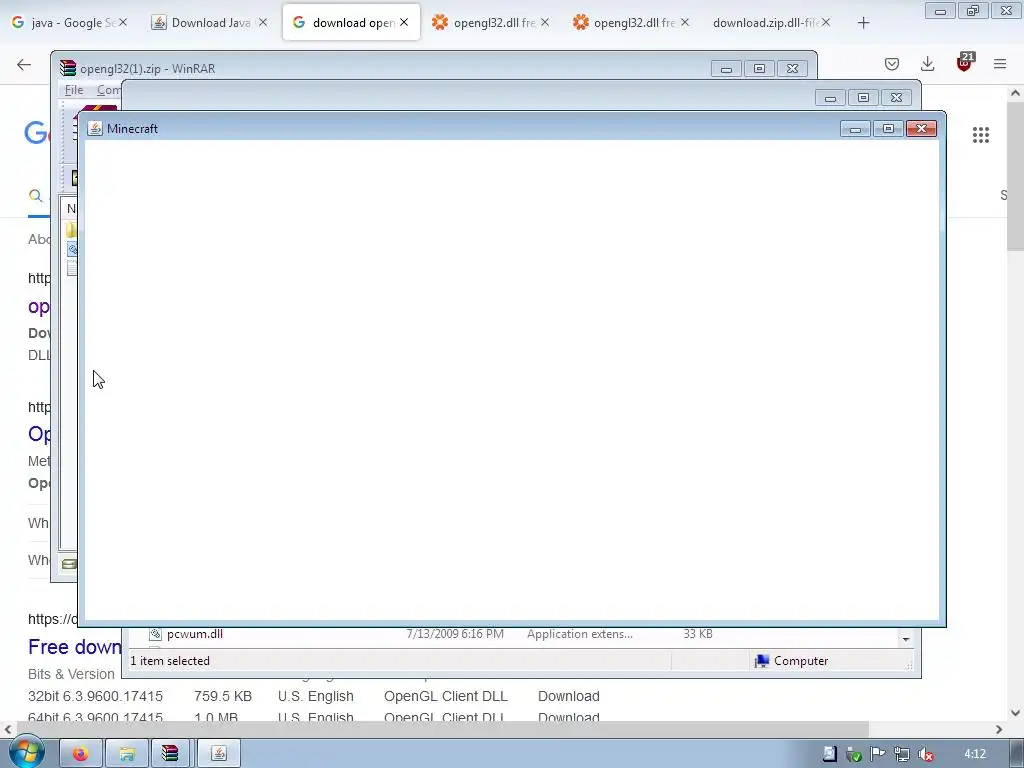This screenshot has height=768, width=1024.
Task: Show the clock reading 4:12
Action: point(975,754)
